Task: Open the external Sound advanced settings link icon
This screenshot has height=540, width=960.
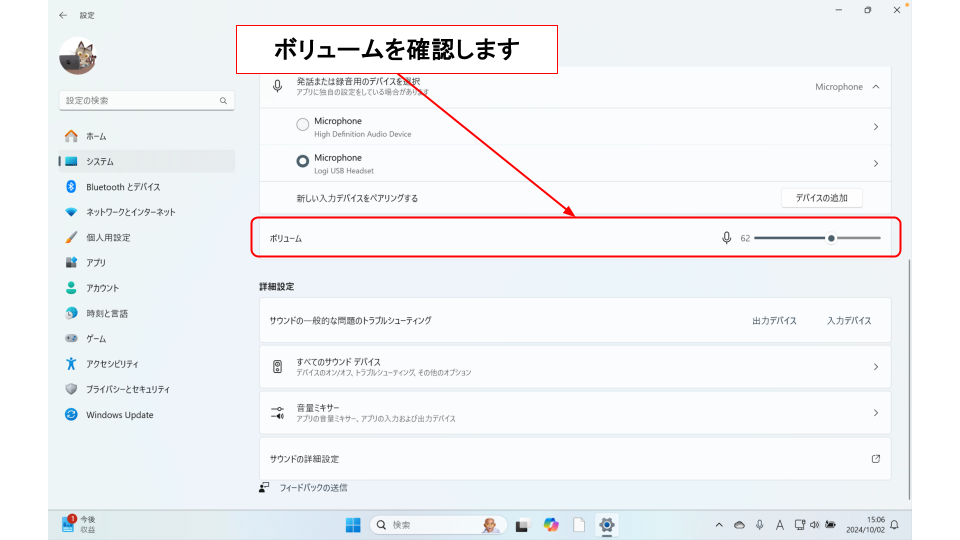Action: (876, 459)
